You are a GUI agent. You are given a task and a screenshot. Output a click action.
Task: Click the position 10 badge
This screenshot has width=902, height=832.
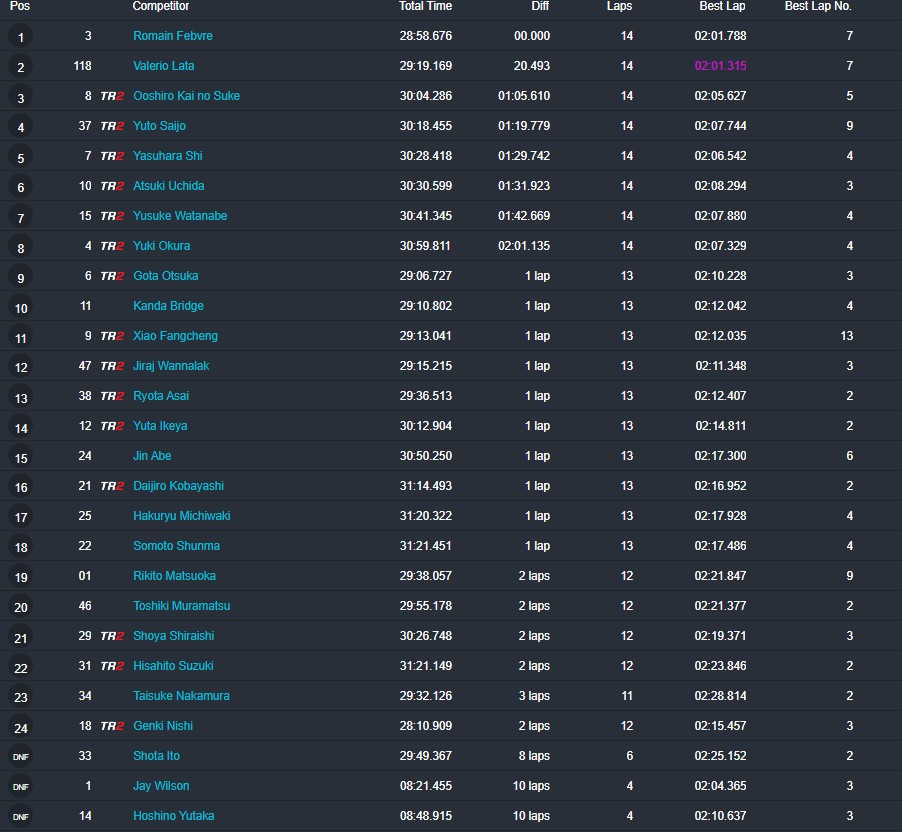(x=20, y=307)
